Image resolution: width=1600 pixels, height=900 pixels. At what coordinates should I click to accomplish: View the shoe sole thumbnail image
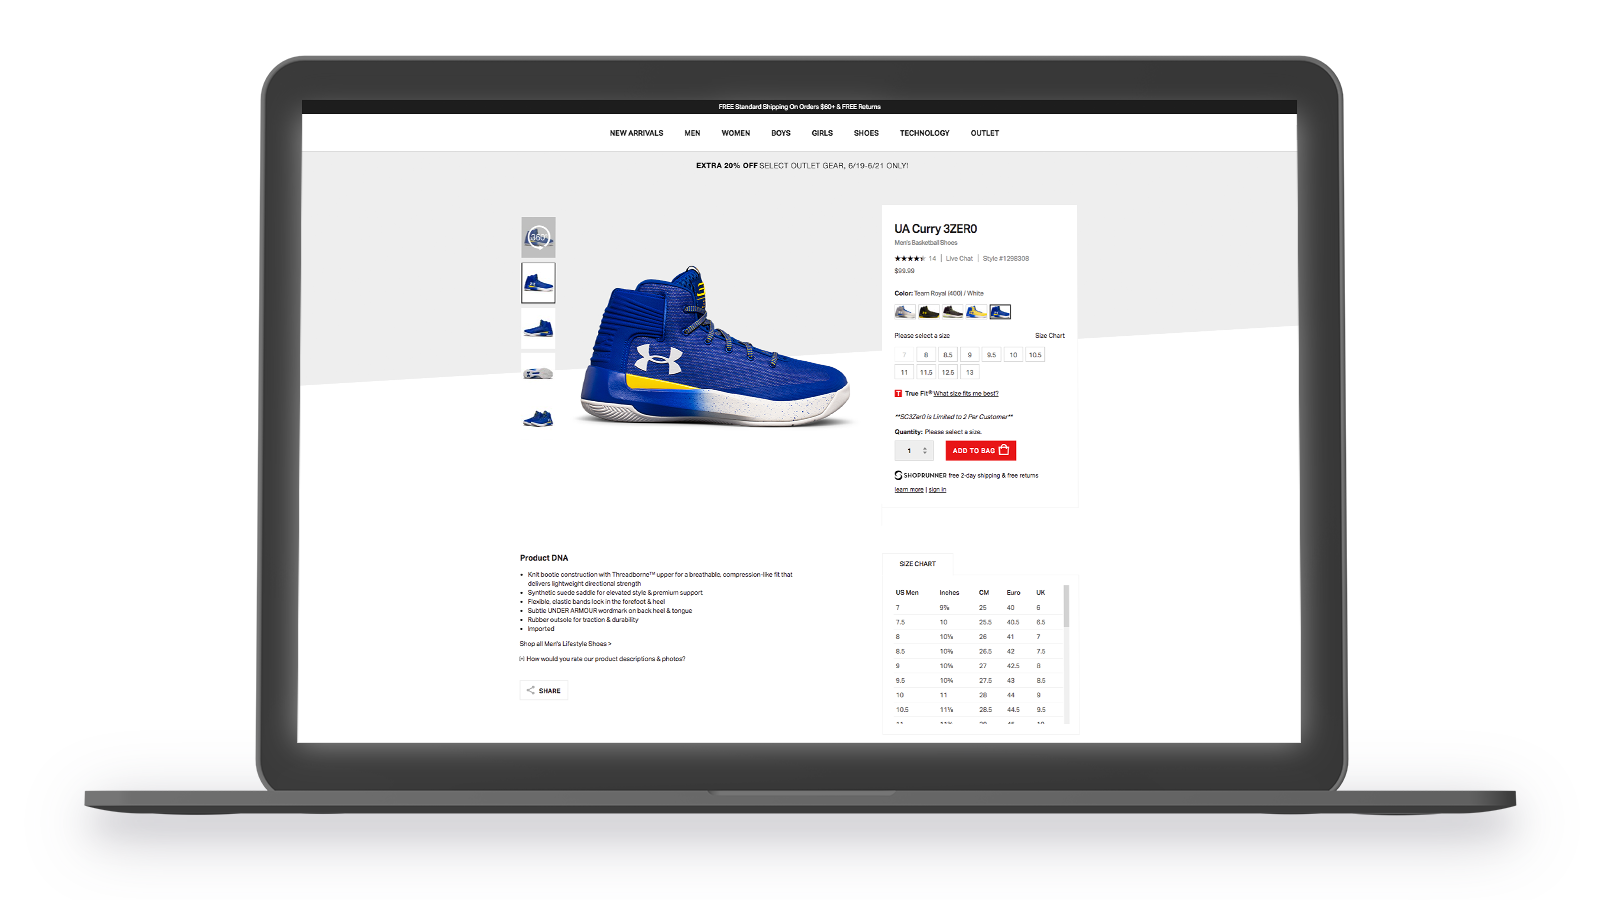point(538,373)
